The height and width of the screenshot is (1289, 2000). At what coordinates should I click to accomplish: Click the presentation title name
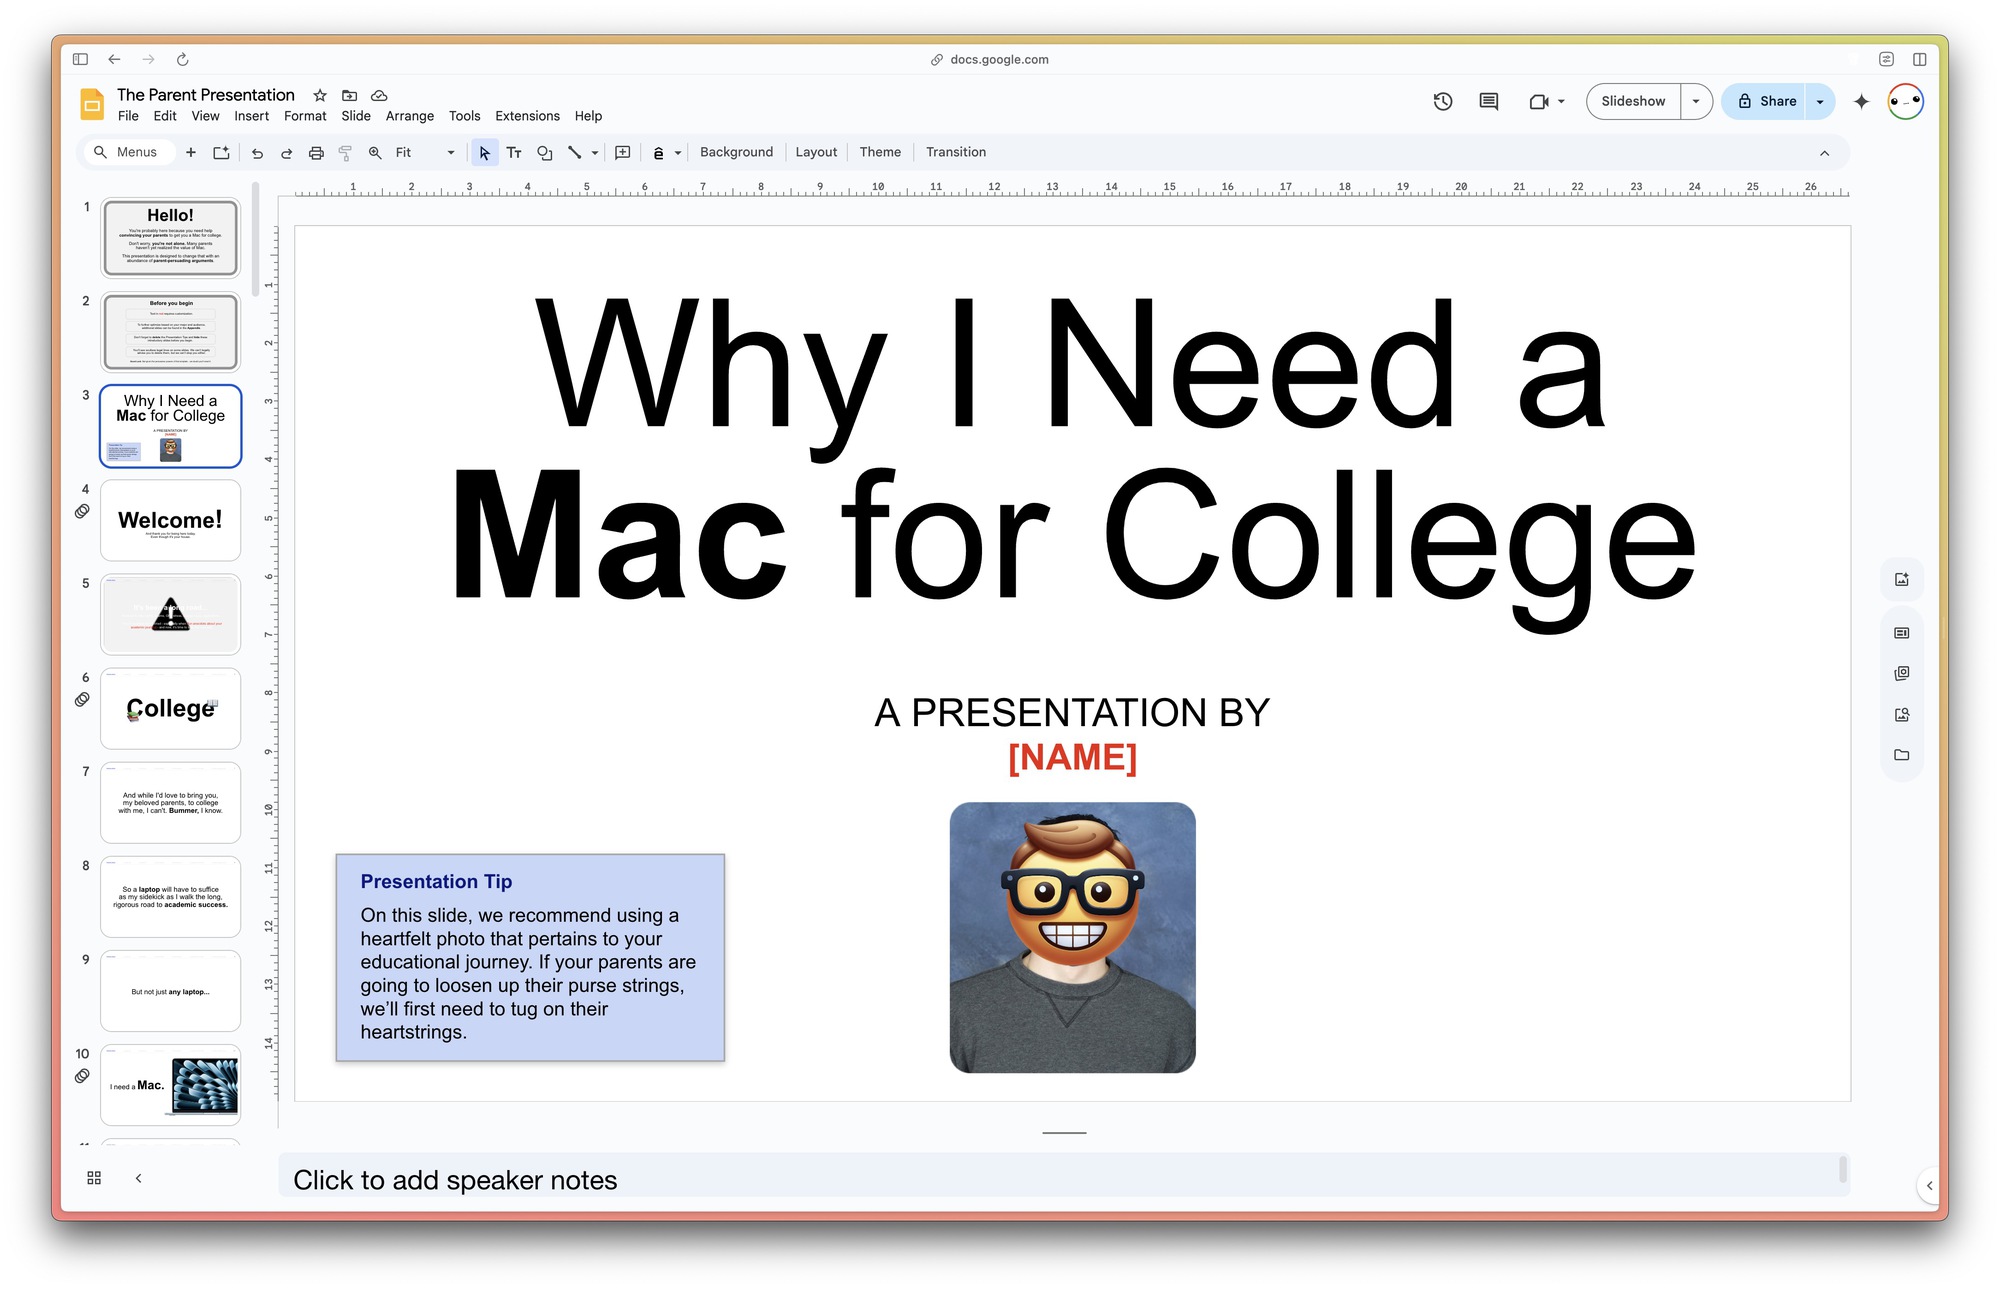(206, 94)
